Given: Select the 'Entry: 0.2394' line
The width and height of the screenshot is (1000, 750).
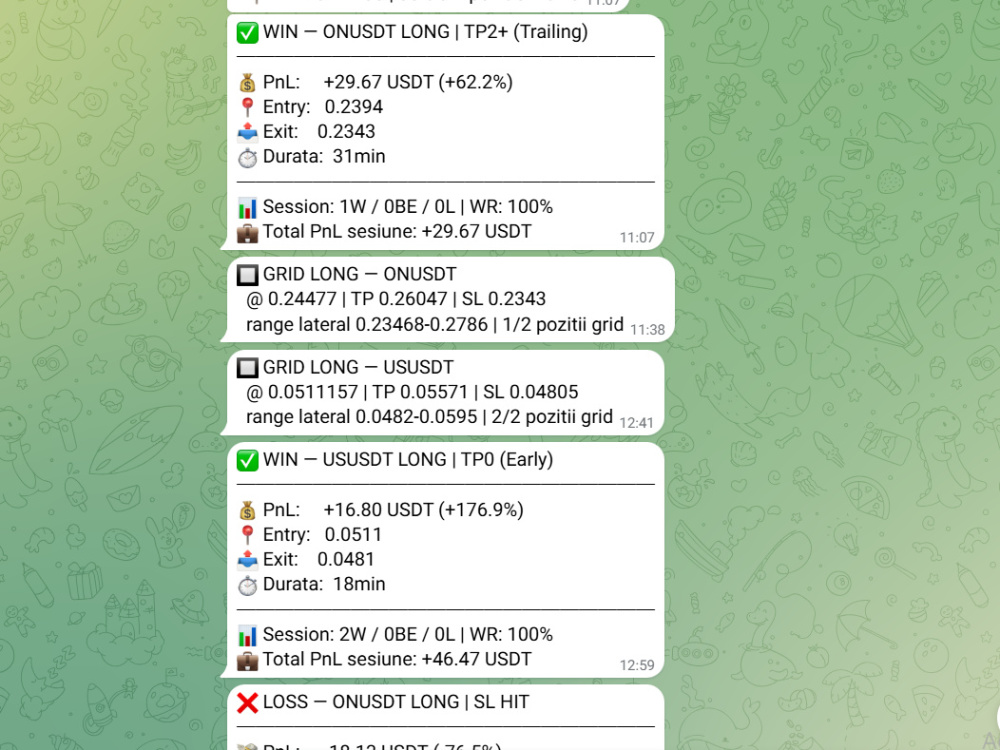Looking at the screenshot, I should click(323, 107).
